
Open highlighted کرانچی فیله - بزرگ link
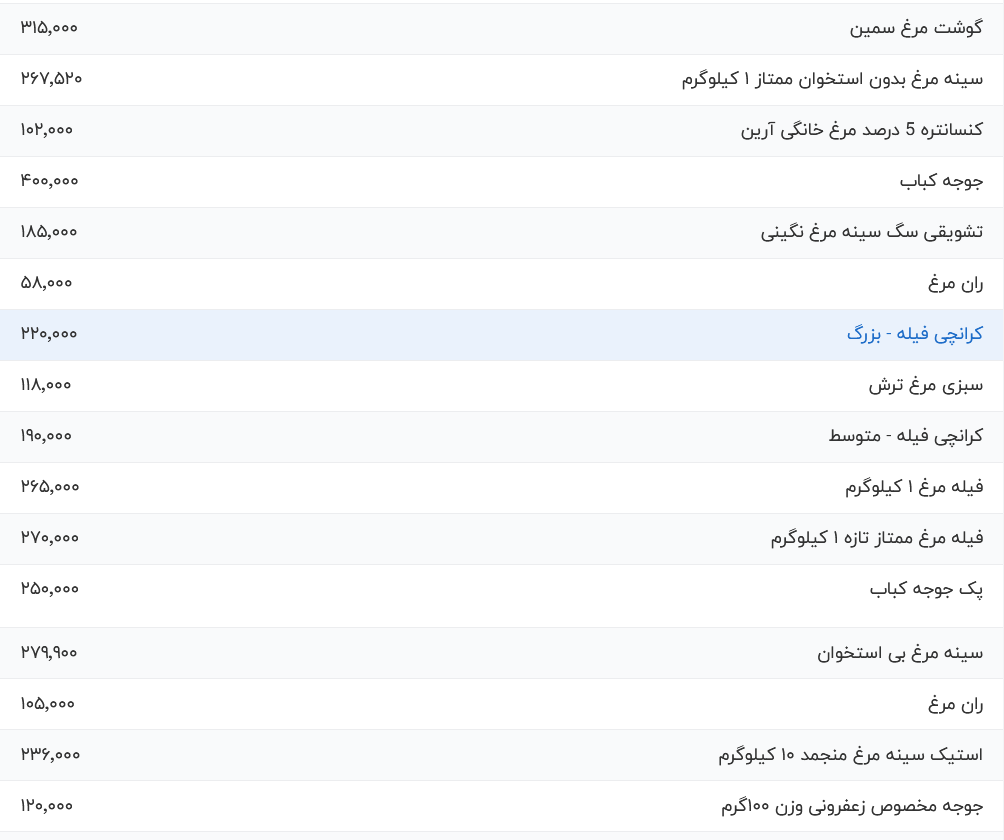click(x=914, y=334)
